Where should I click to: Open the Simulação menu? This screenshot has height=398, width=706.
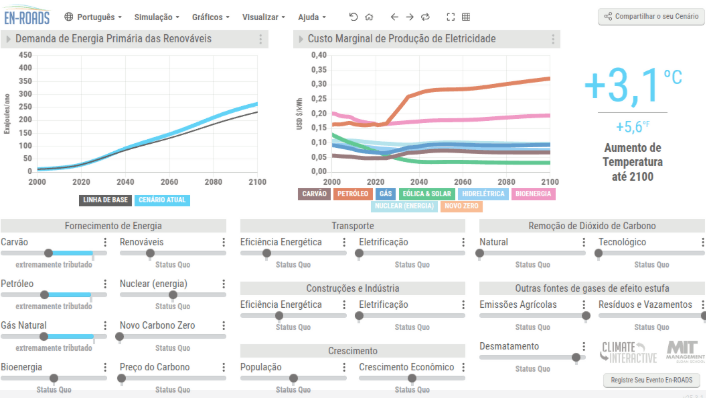157,17
